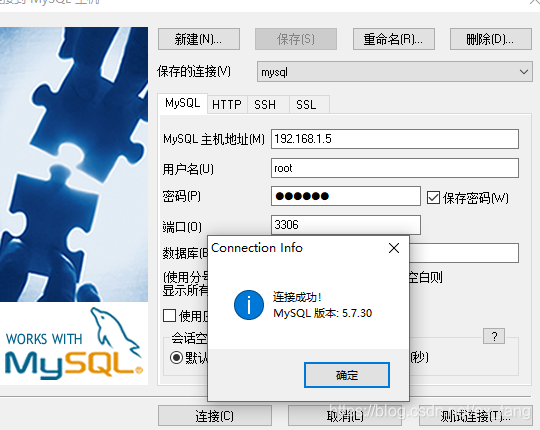This screenshot has width=540, height=430.
Task: Click the masked password field
Action: coord(346,196)
